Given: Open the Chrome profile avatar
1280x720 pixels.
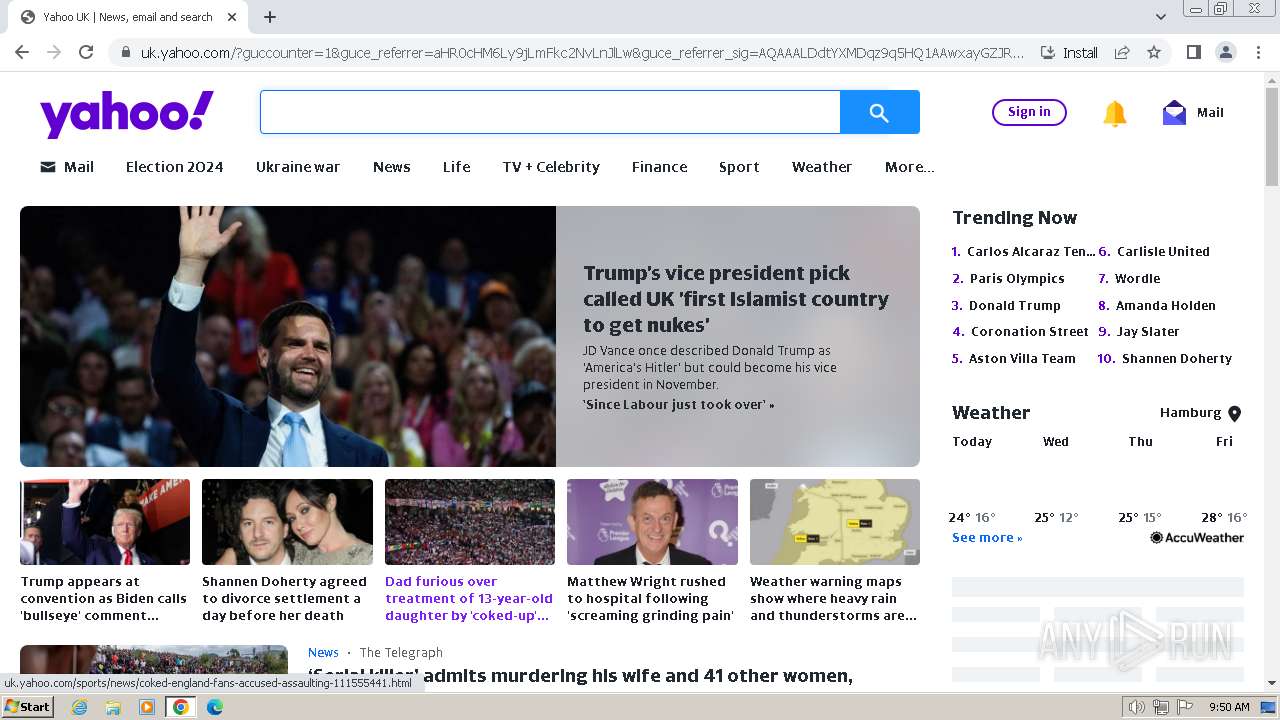Looking at the screenshot, I should click(x=1225, y=52).
